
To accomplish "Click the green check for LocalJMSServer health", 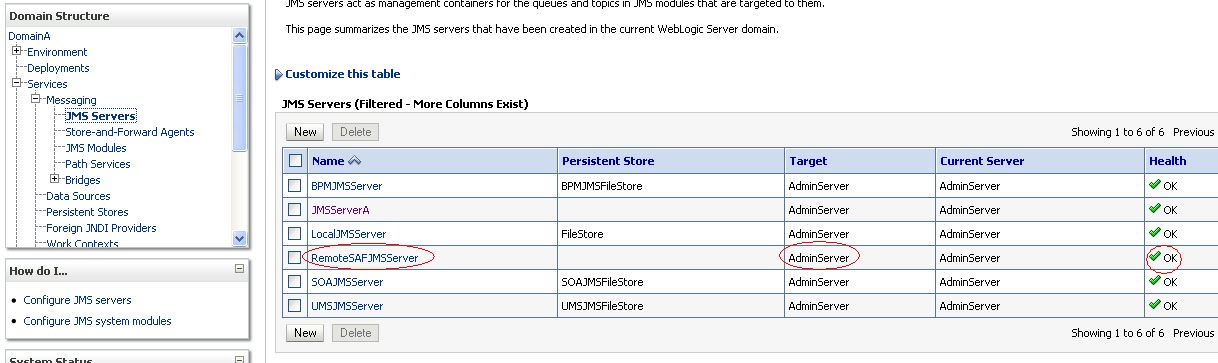I will 1155,233.
